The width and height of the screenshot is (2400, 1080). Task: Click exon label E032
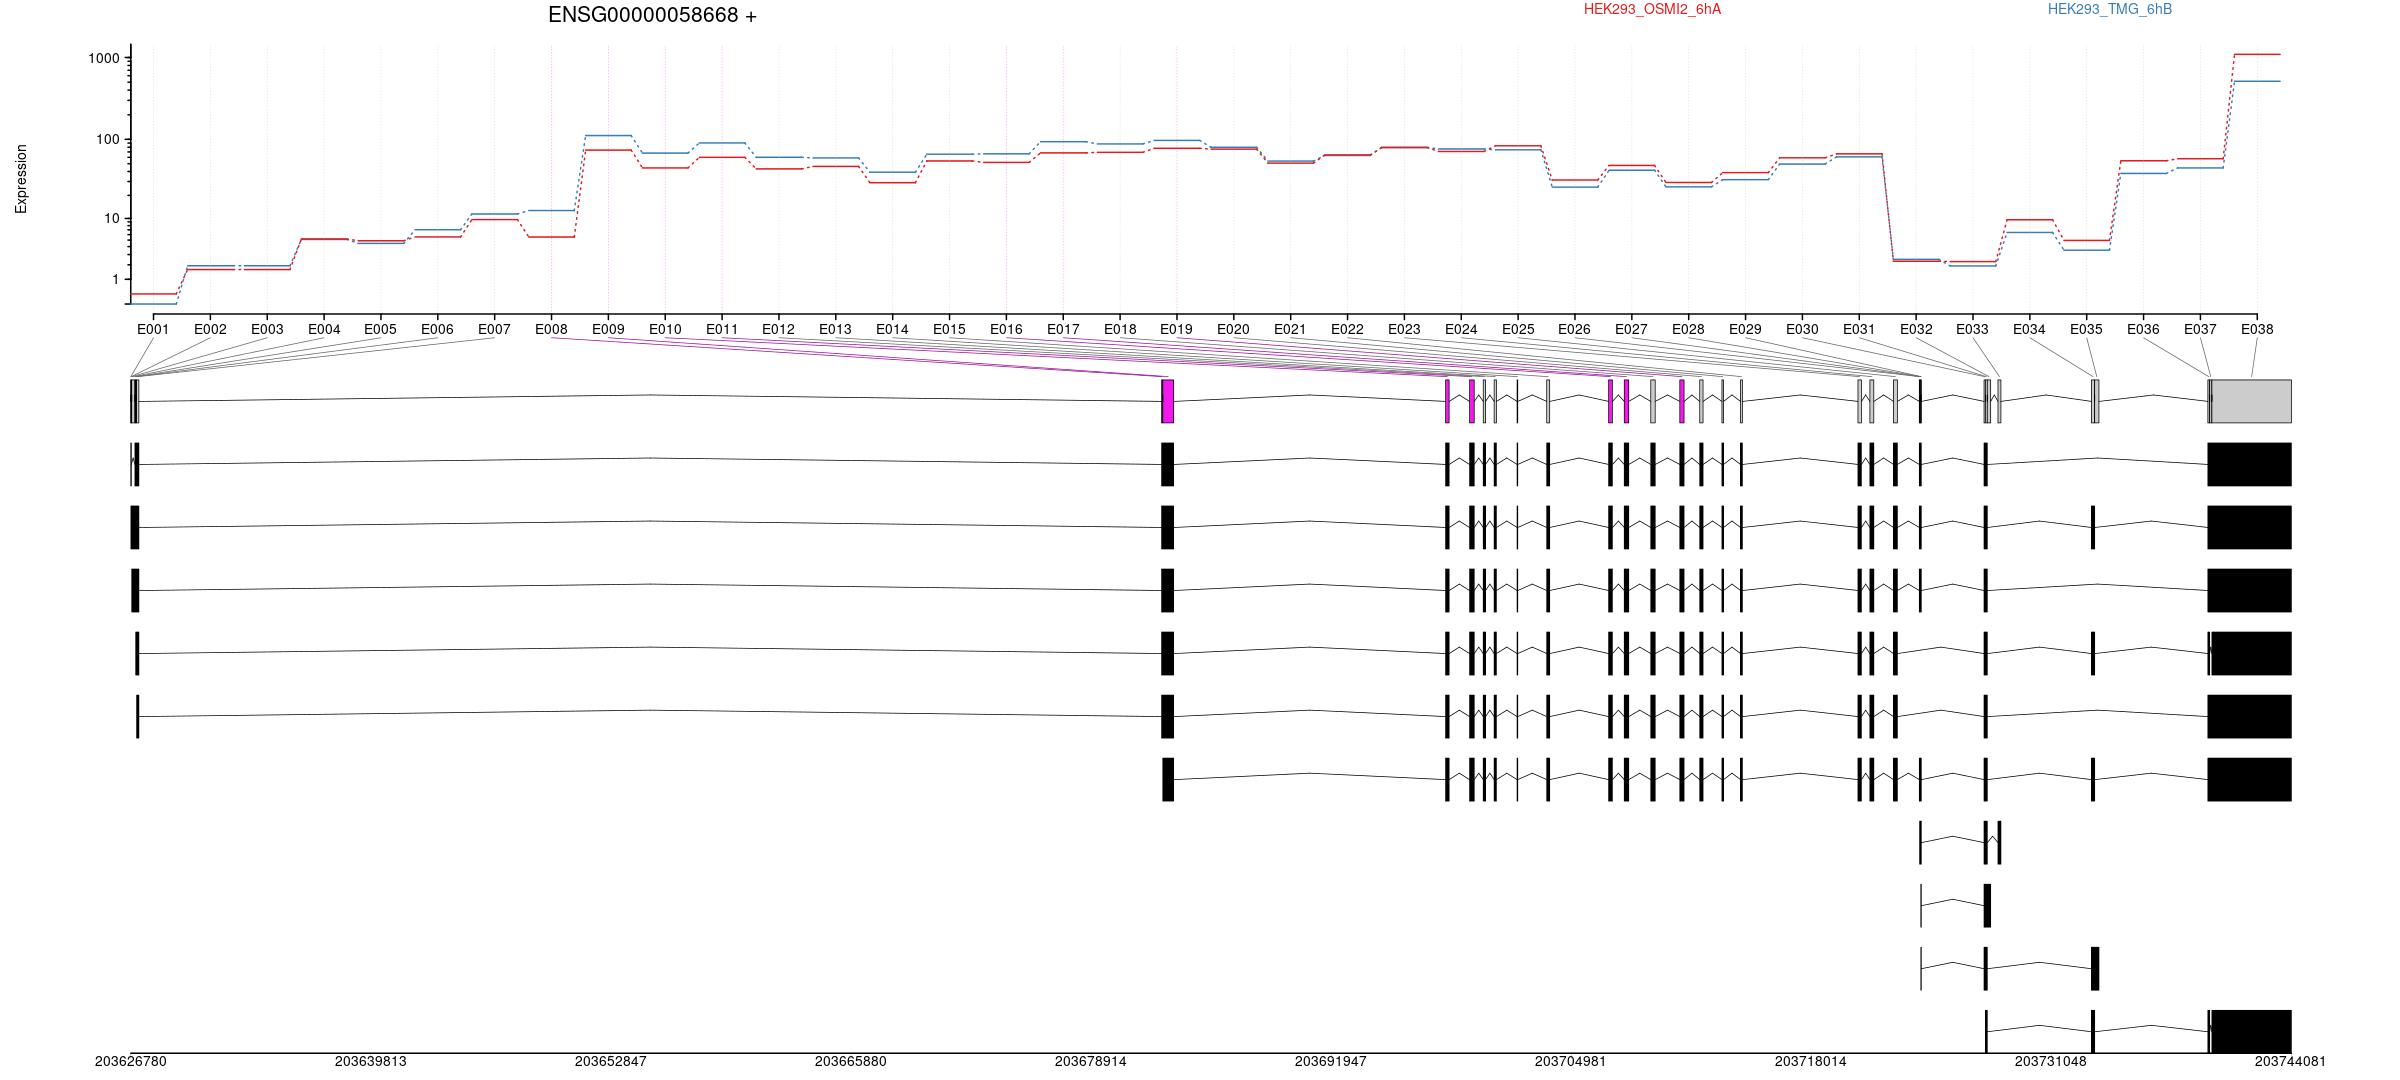1916,329
